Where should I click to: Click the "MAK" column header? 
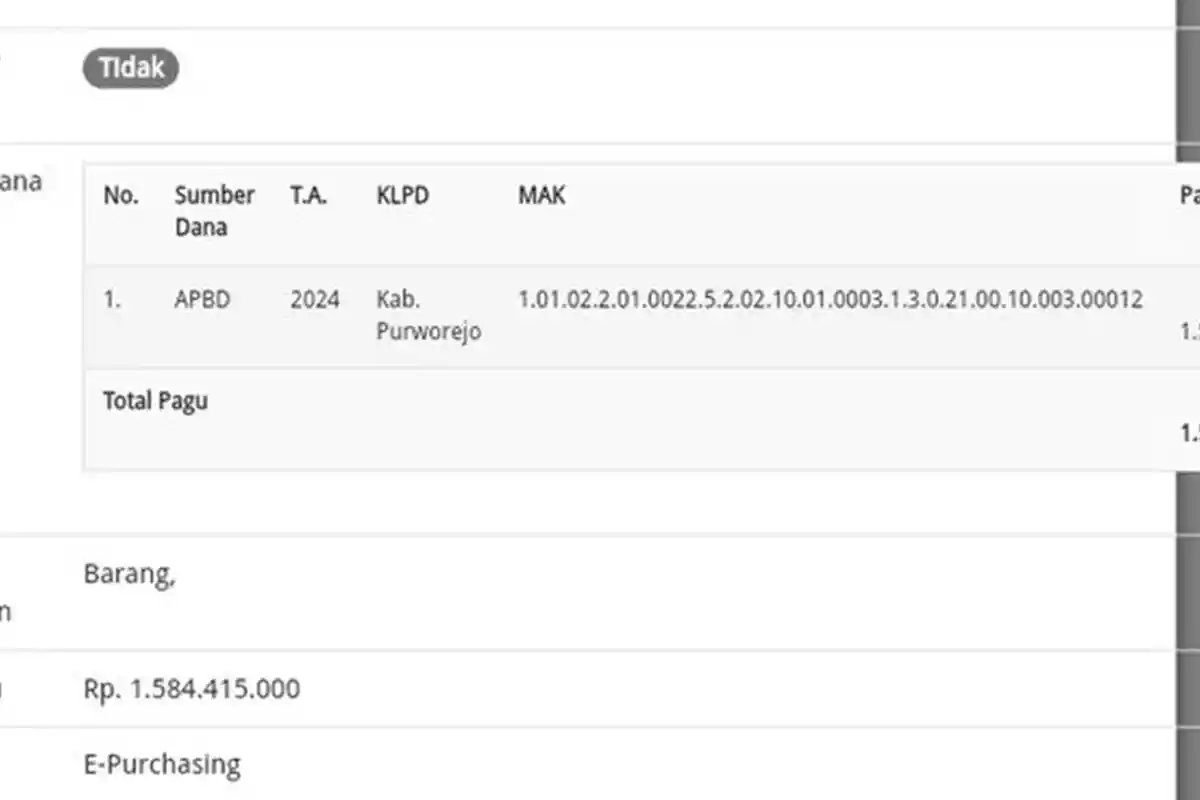[x=541, y=195]
